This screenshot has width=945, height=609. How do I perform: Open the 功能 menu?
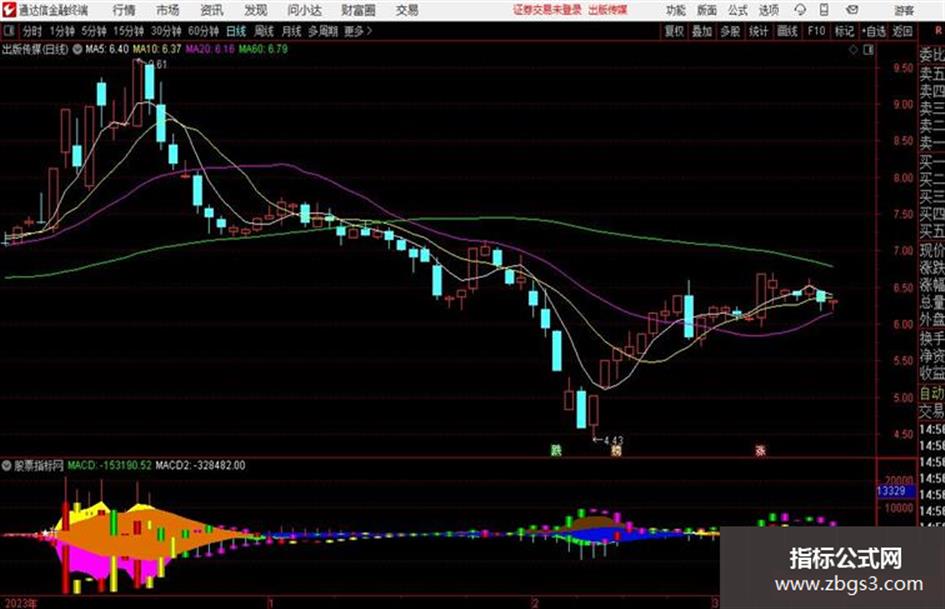coord(676,10)
